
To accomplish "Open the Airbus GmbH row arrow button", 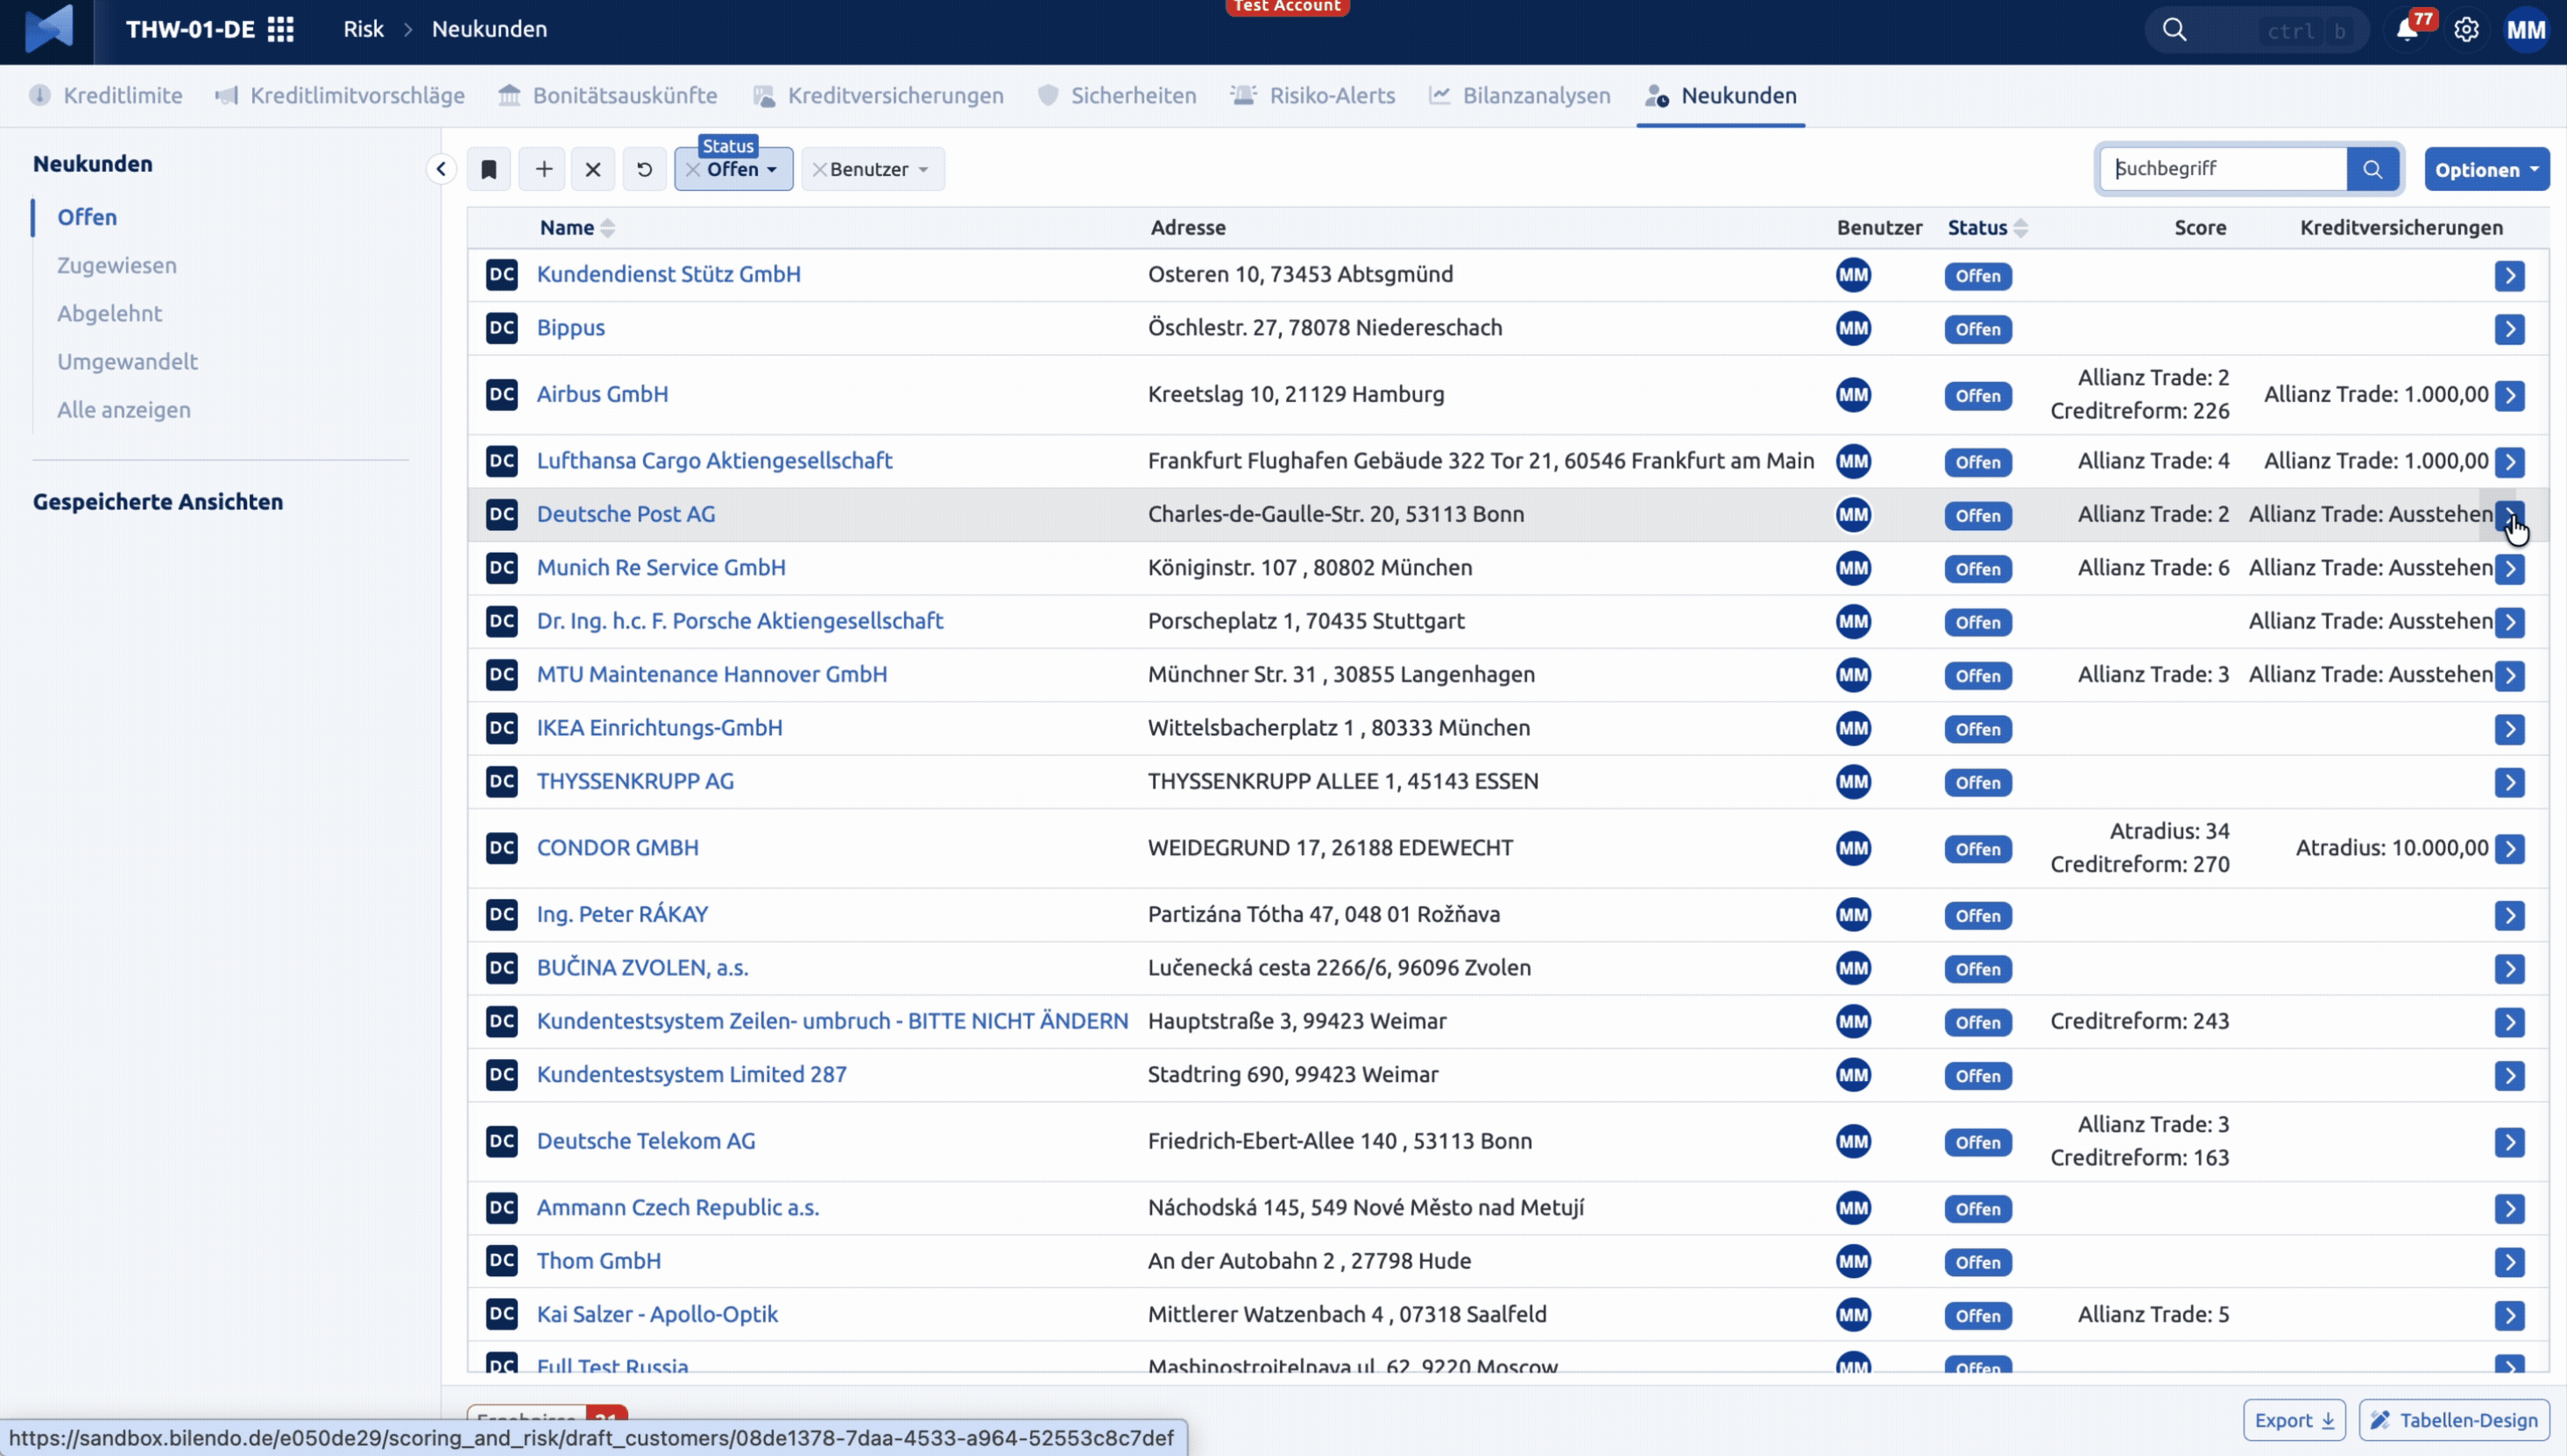I will point(2509,395).
